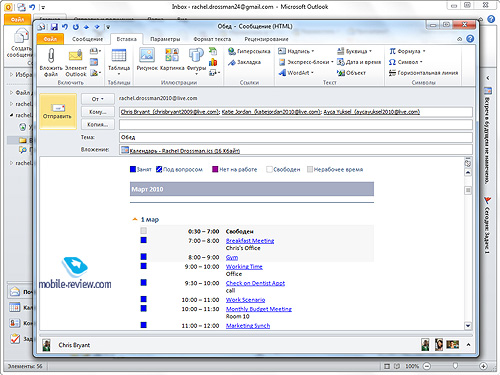The height and width of the screenshot is (375, 500).
Task: Open the Символ (Symbol) dropdown
Action: tap(406, 62)
